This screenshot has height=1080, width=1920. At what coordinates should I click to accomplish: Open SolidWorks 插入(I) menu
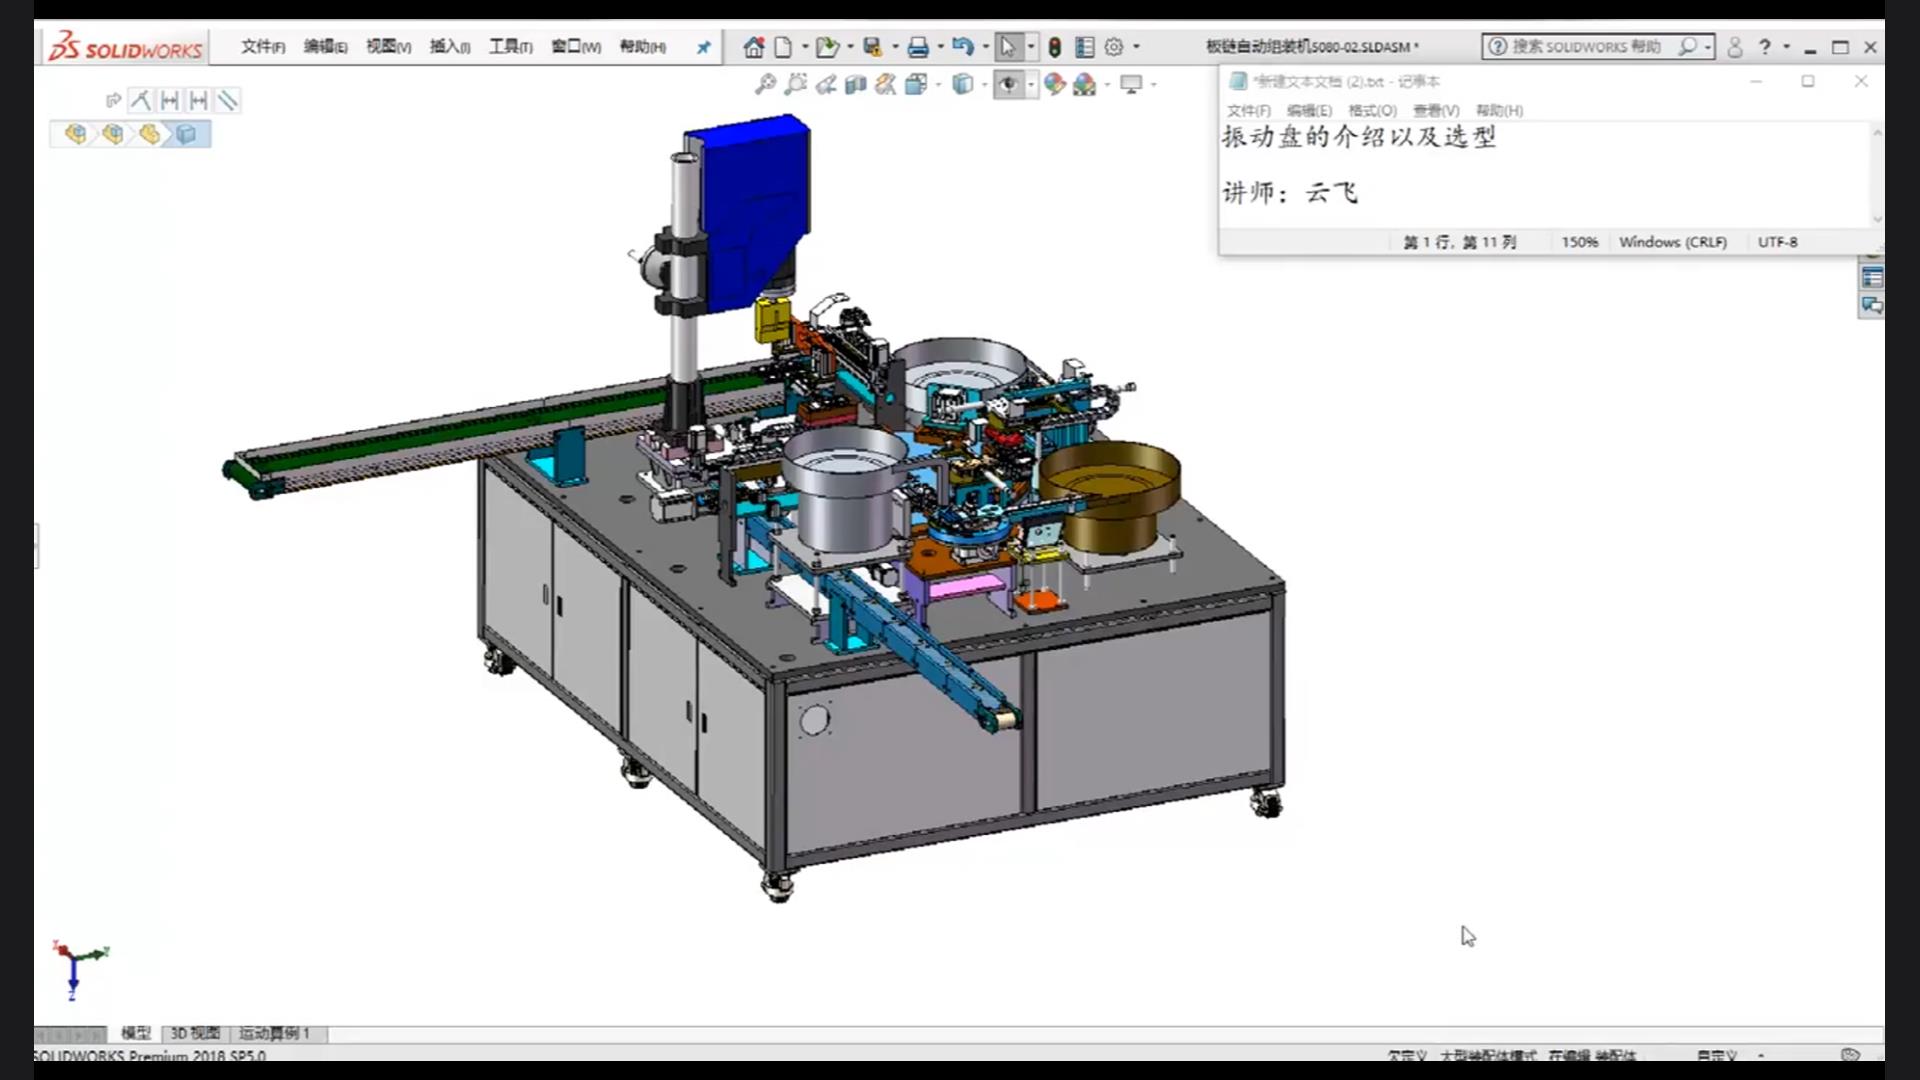point(450,47)
